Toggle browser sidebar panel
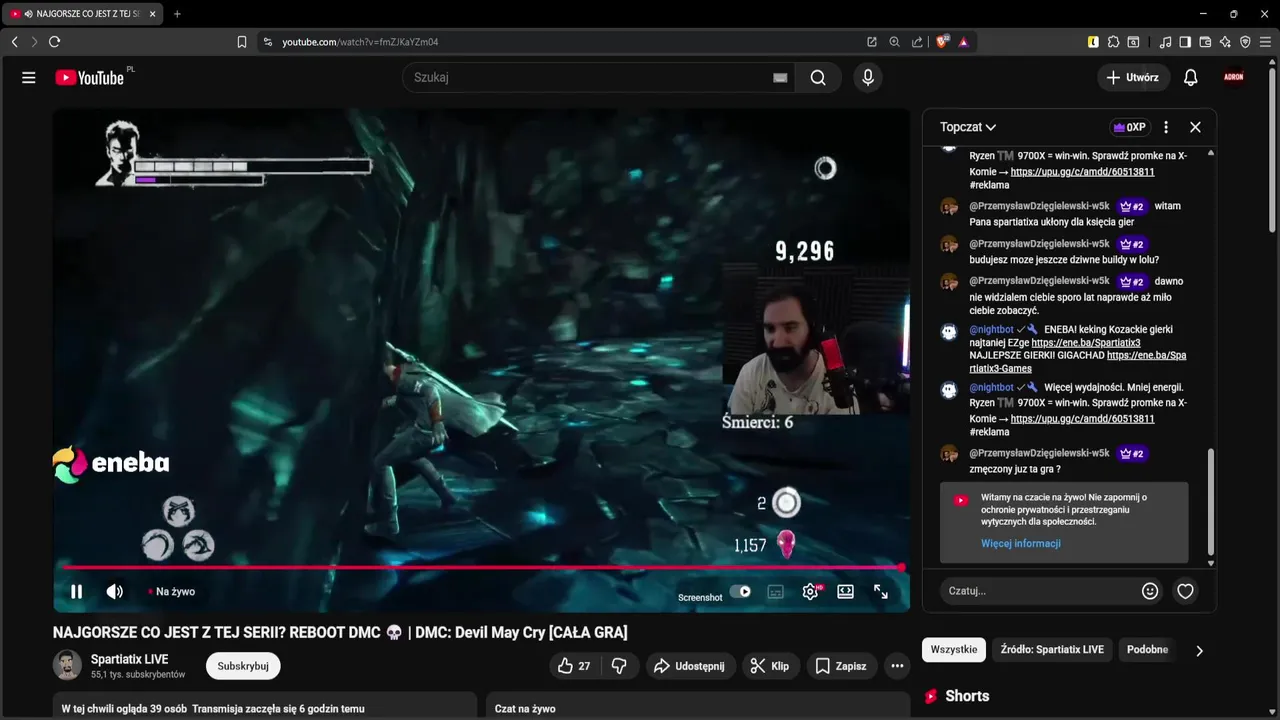Screen dimensions: 1280x720 [1185, 42]
